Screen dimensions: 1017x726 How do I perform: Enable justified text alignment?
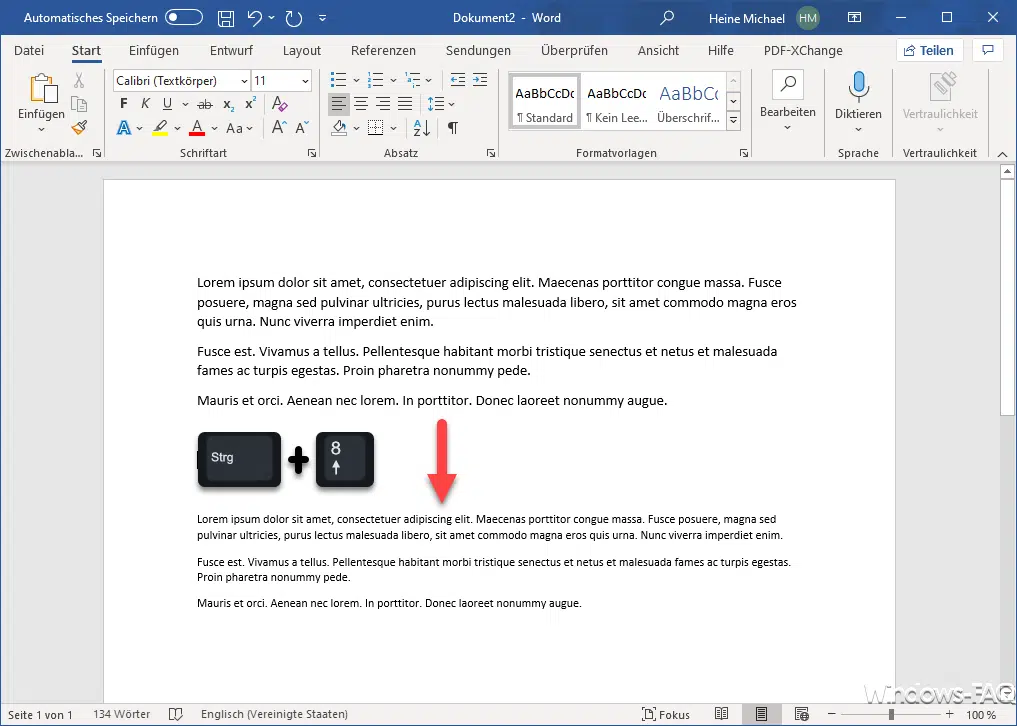404,104
